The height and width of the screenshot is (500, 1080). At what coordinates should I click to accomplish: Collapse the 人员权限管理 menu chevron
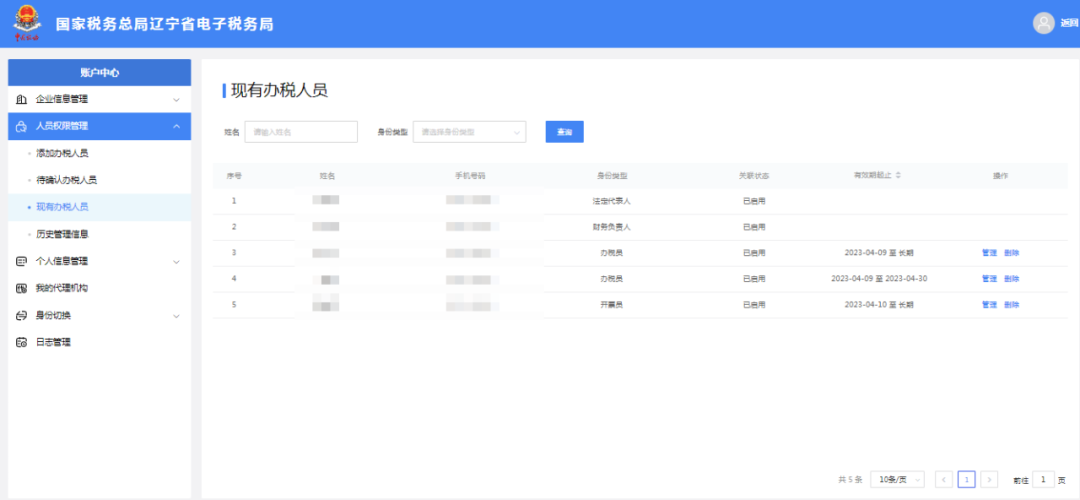tap(176, 126)
